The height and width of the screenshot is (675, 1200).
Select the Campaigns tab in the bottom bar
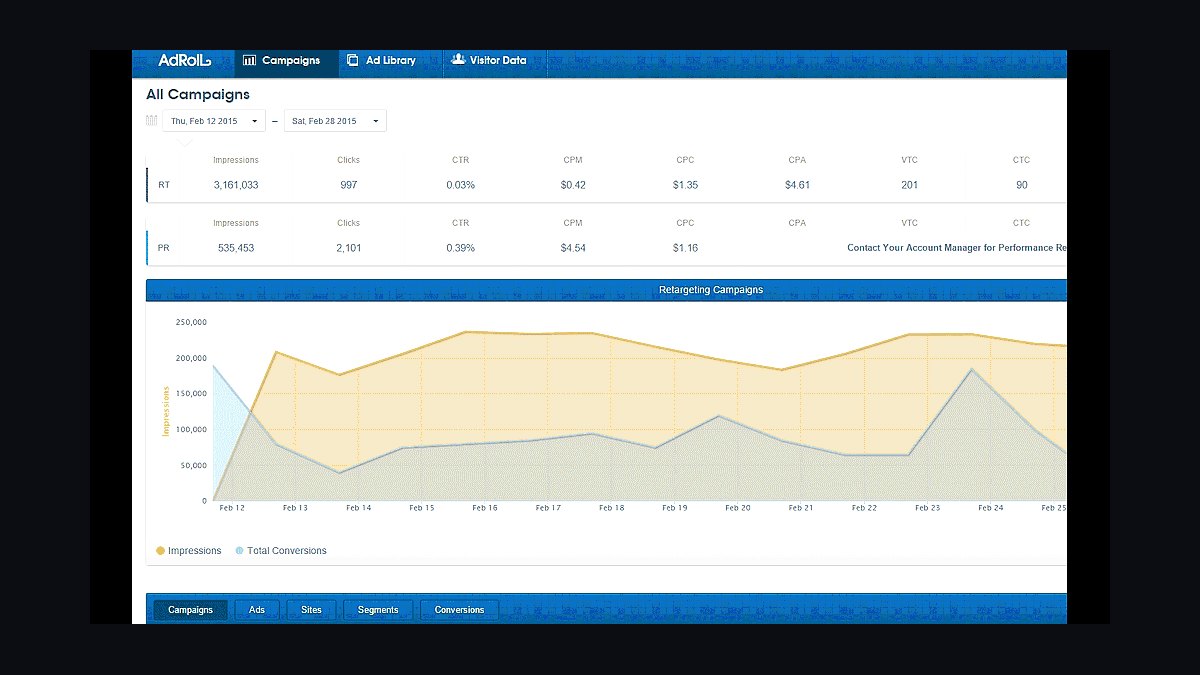(x=190, y=610)
